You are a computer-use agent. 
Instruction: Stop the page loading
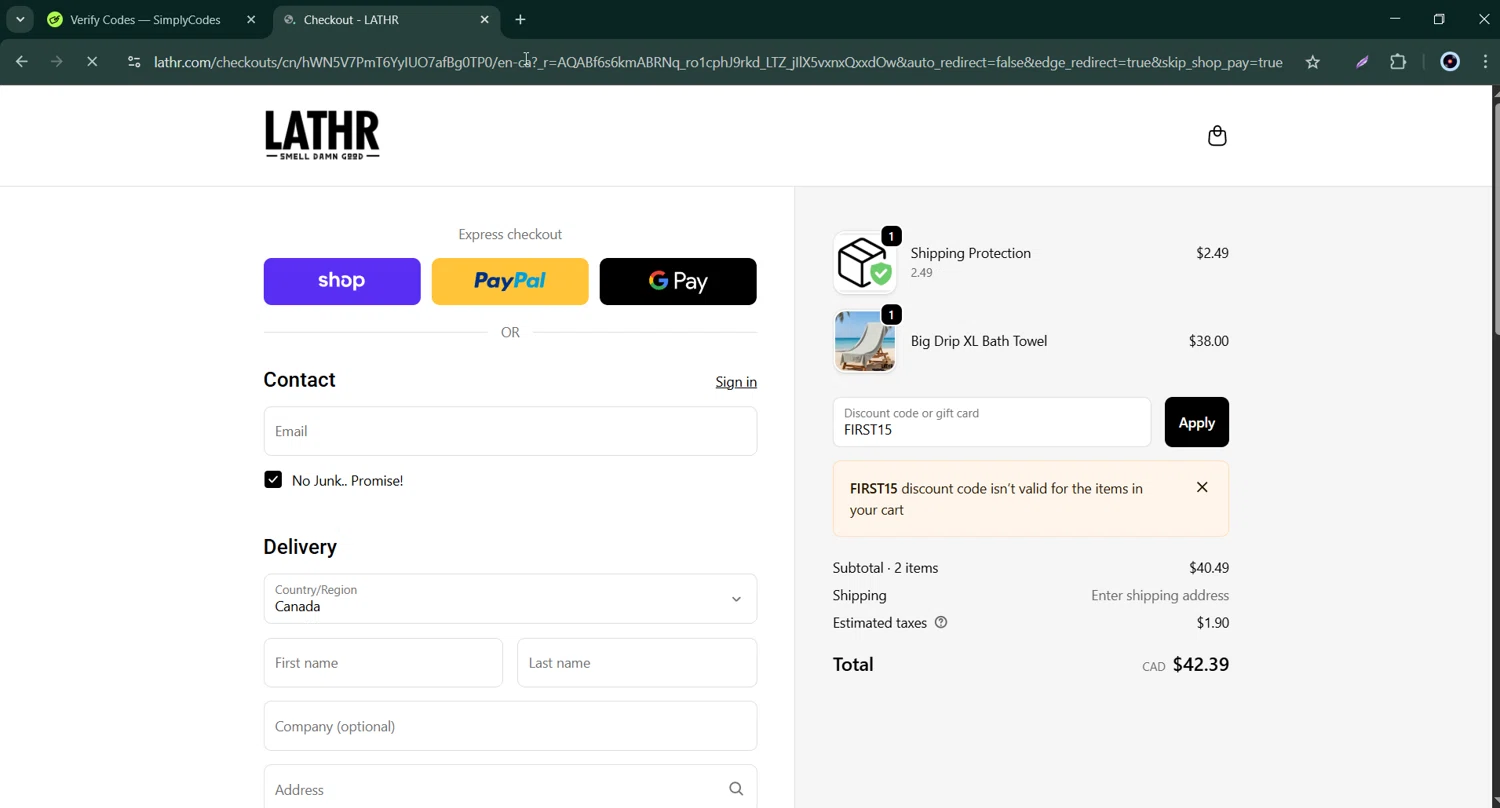[92, 62]
